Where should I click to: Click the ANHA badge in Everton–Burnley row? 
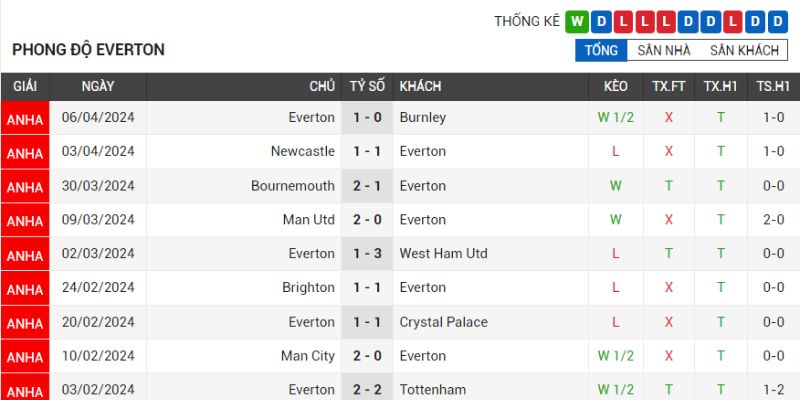[24, 119]
